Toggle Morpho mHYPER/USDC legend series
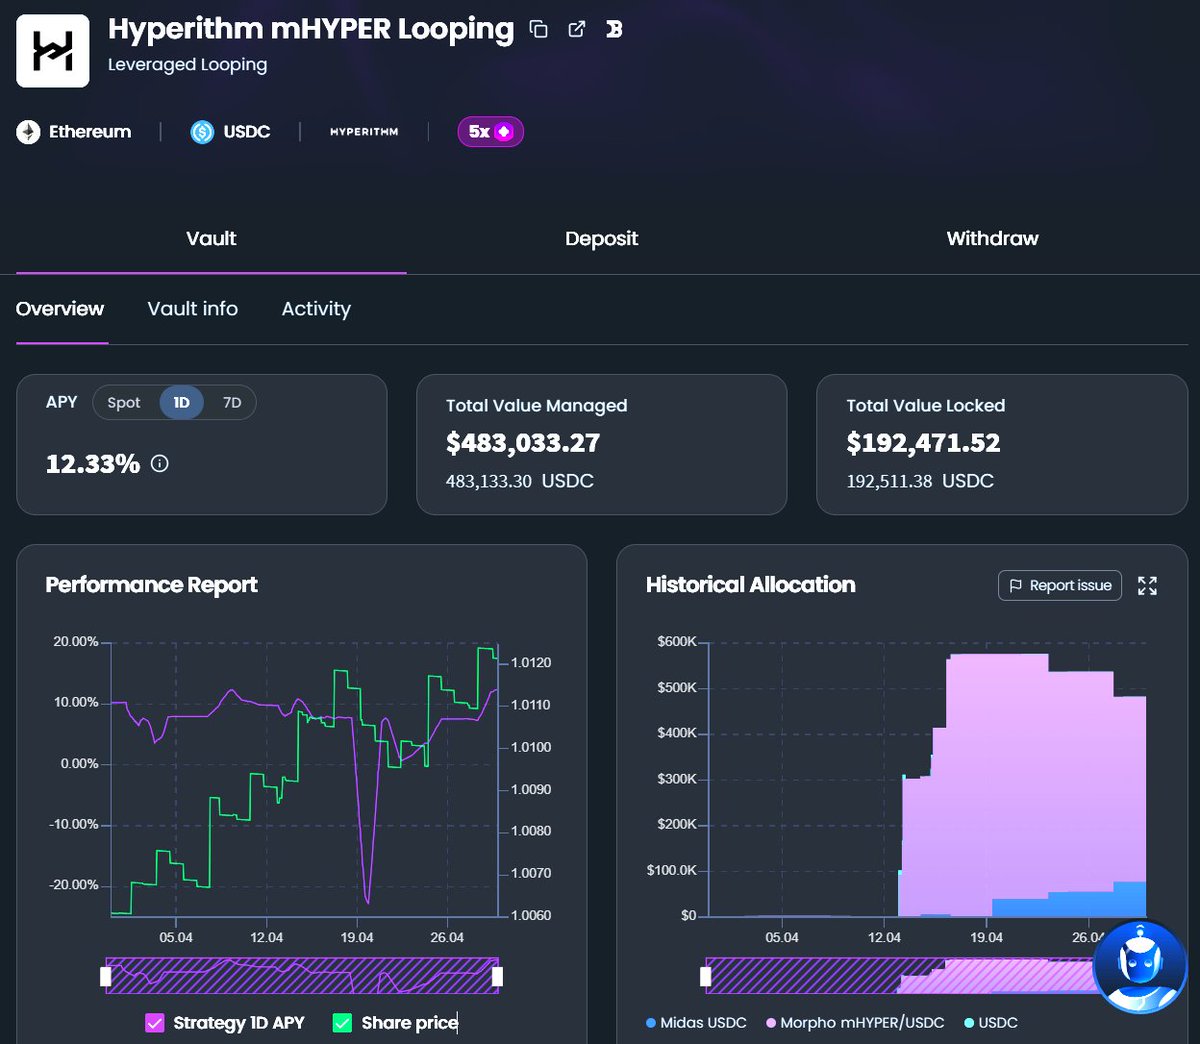This screenshot has height=1044, width=1200. pyautogui.click(x=855, y=1023)
